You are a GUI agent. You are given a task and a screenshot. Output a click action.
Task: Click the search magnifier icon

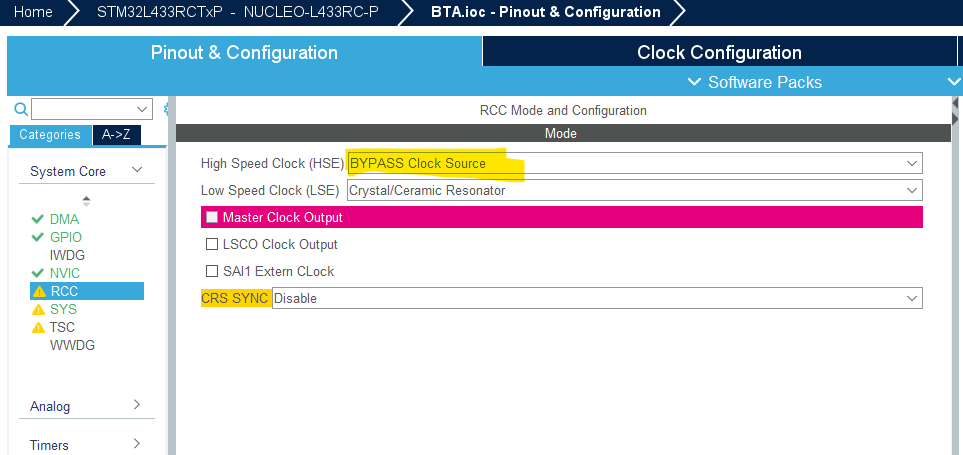pyautogui.click(x=20, y=109)
